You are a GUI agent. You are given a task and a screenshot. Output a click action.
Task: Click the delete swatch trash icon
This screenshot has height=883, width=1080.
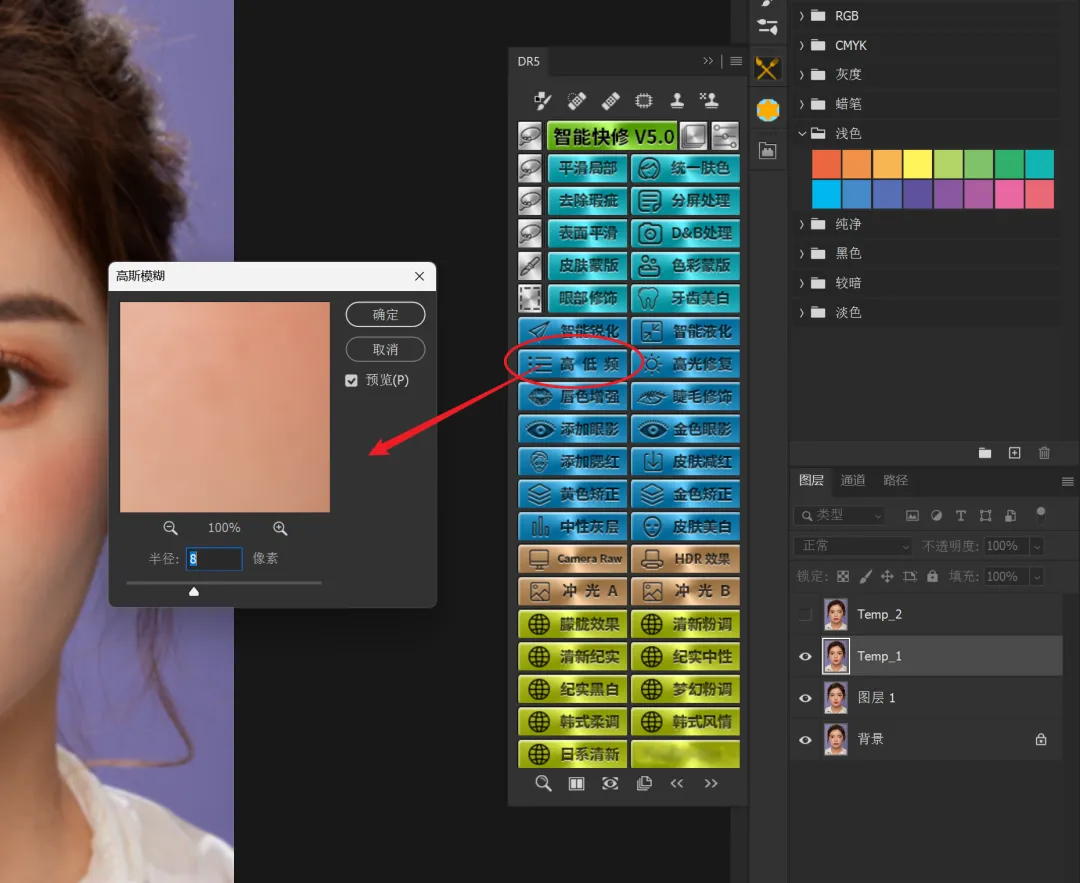click(x=1044, y=453)
